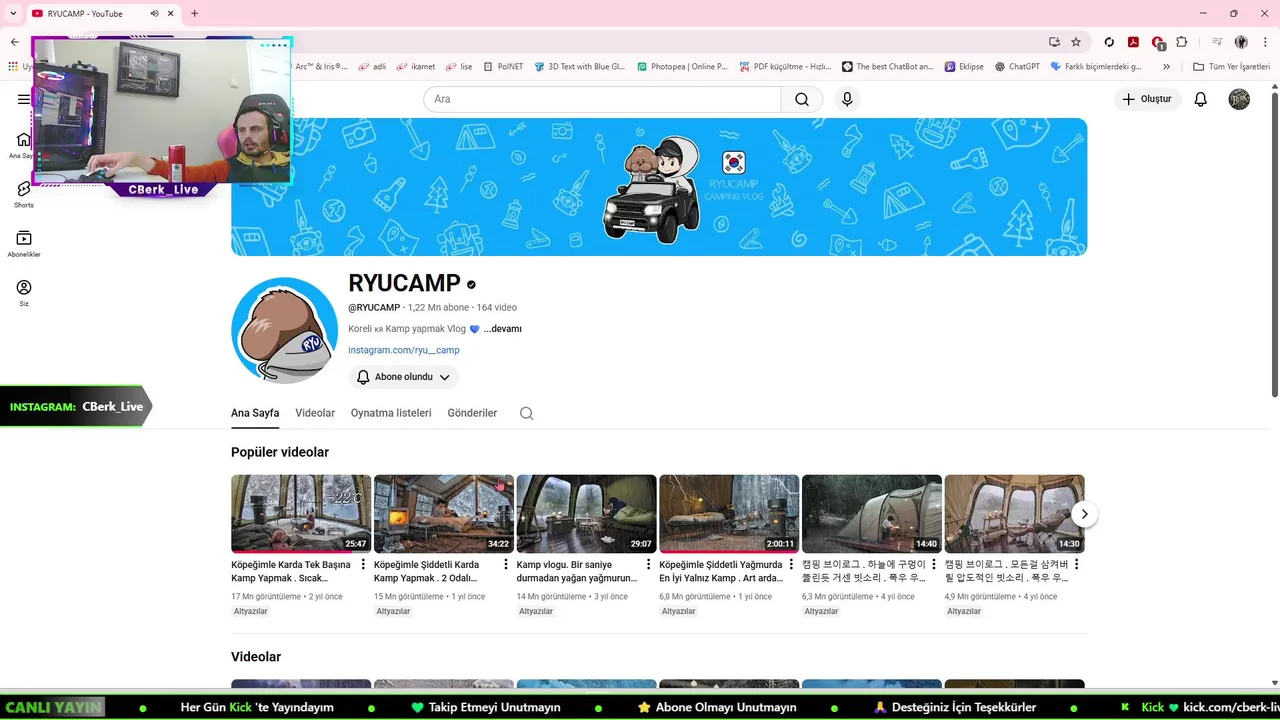
Task: Expand the channel description via ...devamı
Action: [502, 329]
